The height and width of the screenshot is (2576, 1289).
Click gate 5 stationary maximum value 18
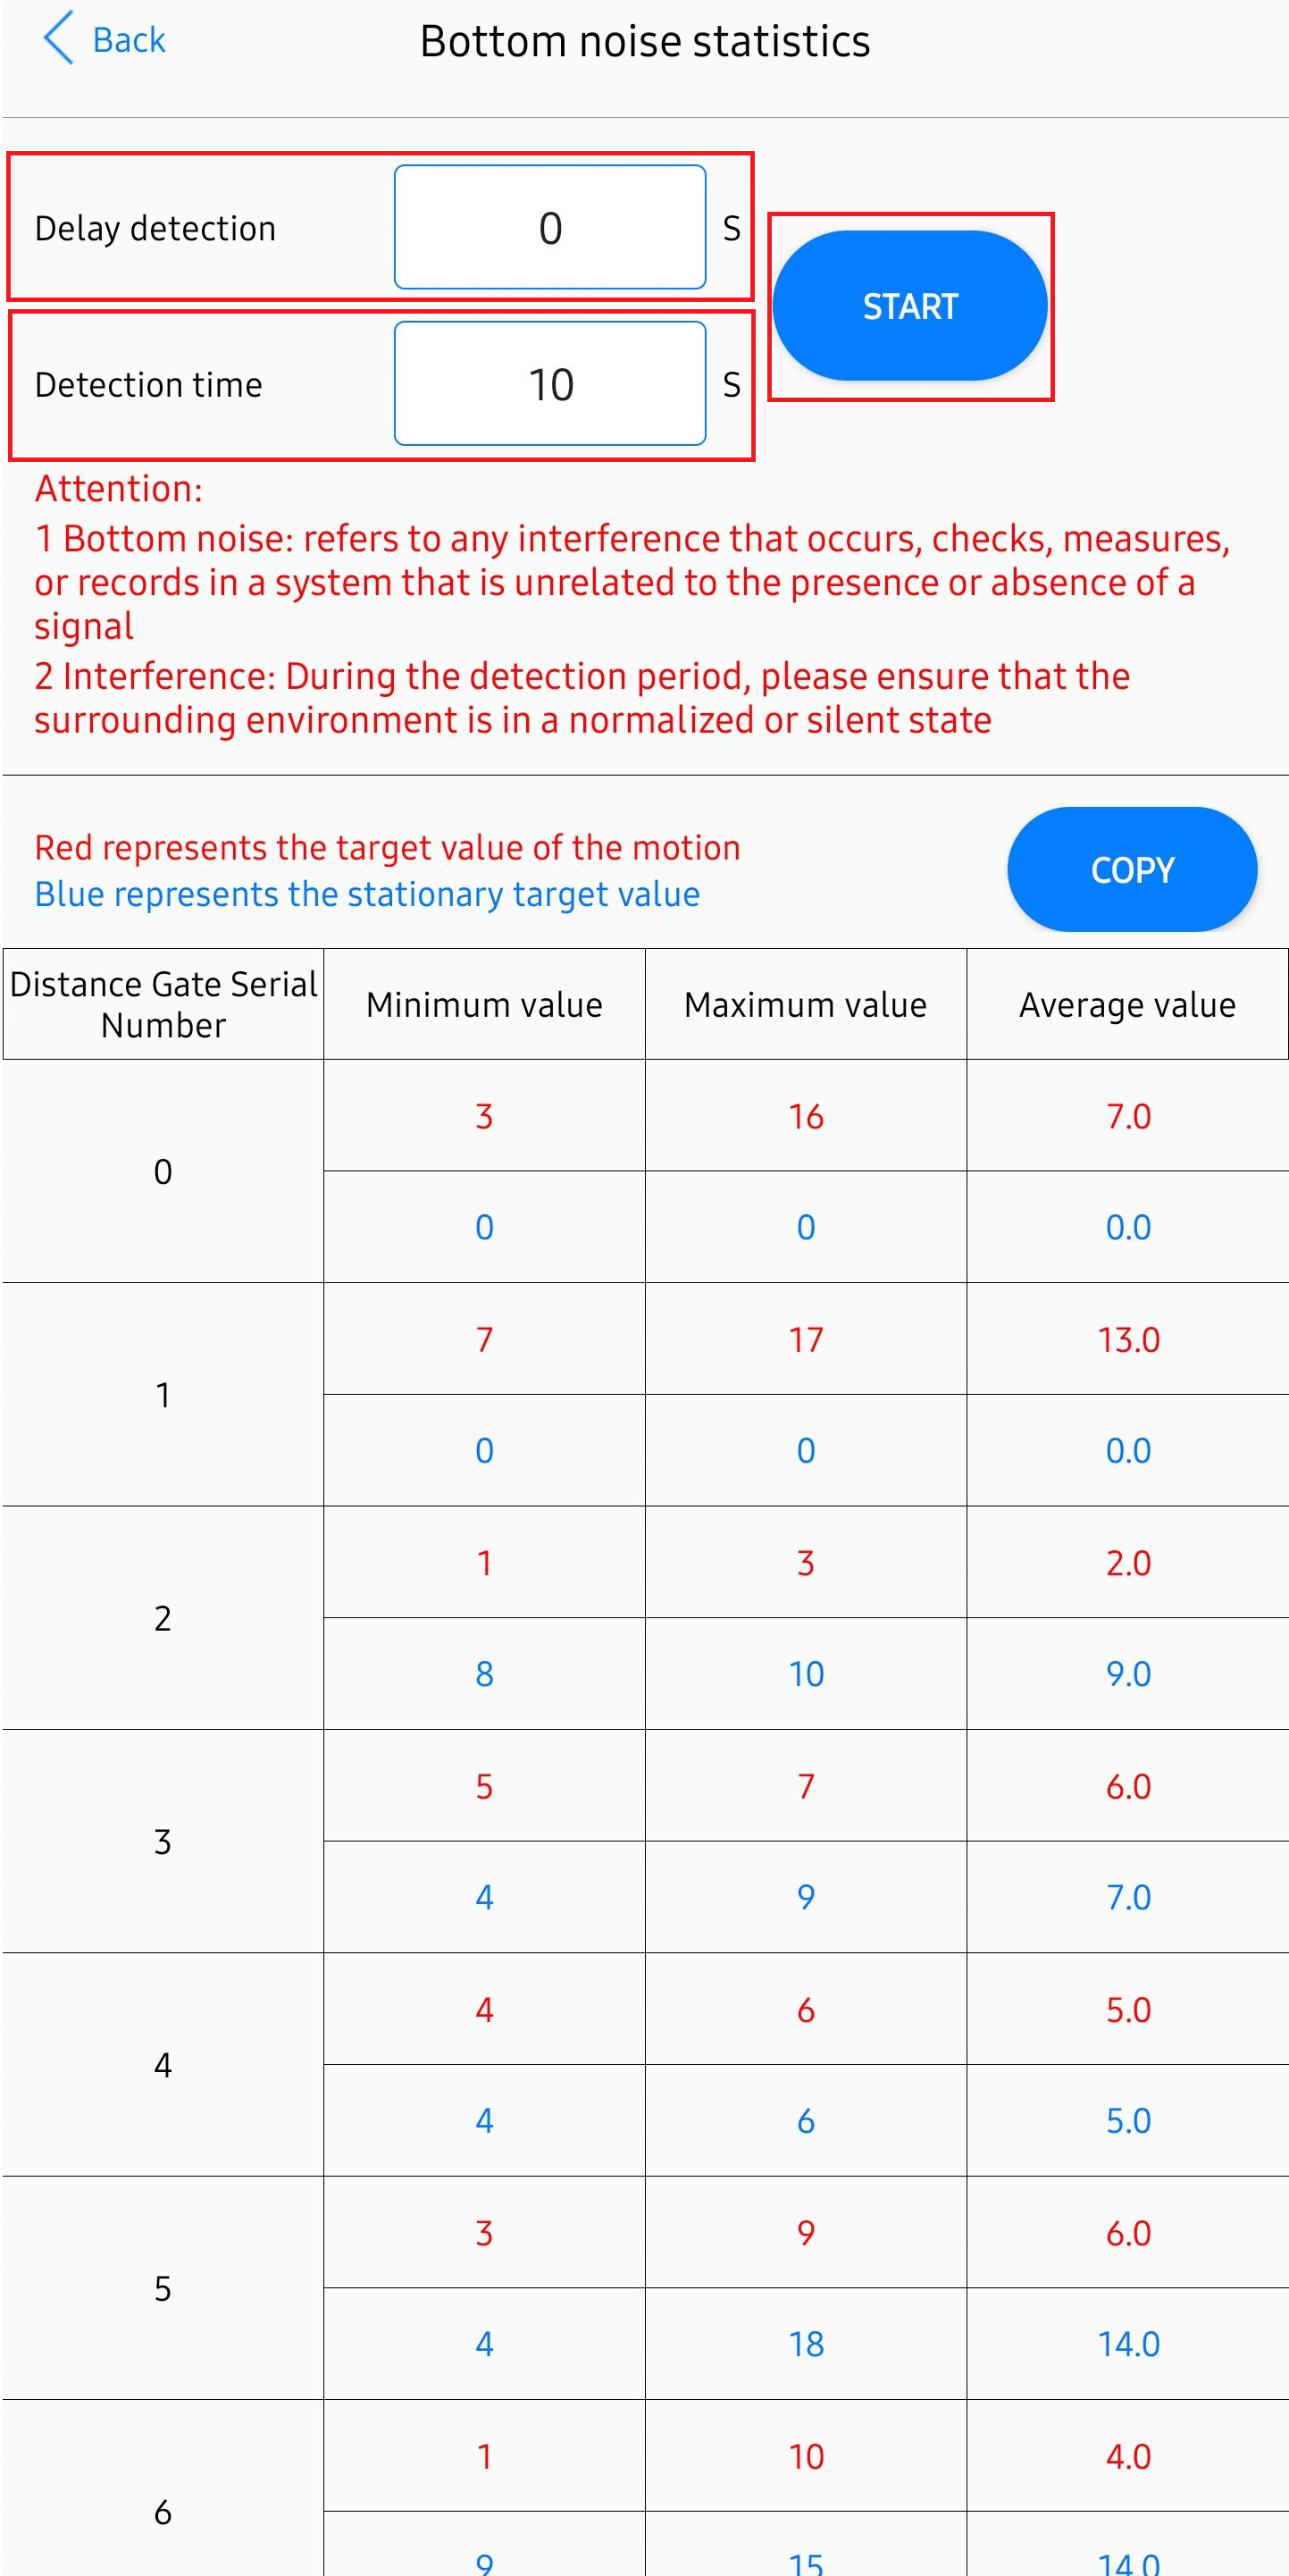pos(805,2344)
